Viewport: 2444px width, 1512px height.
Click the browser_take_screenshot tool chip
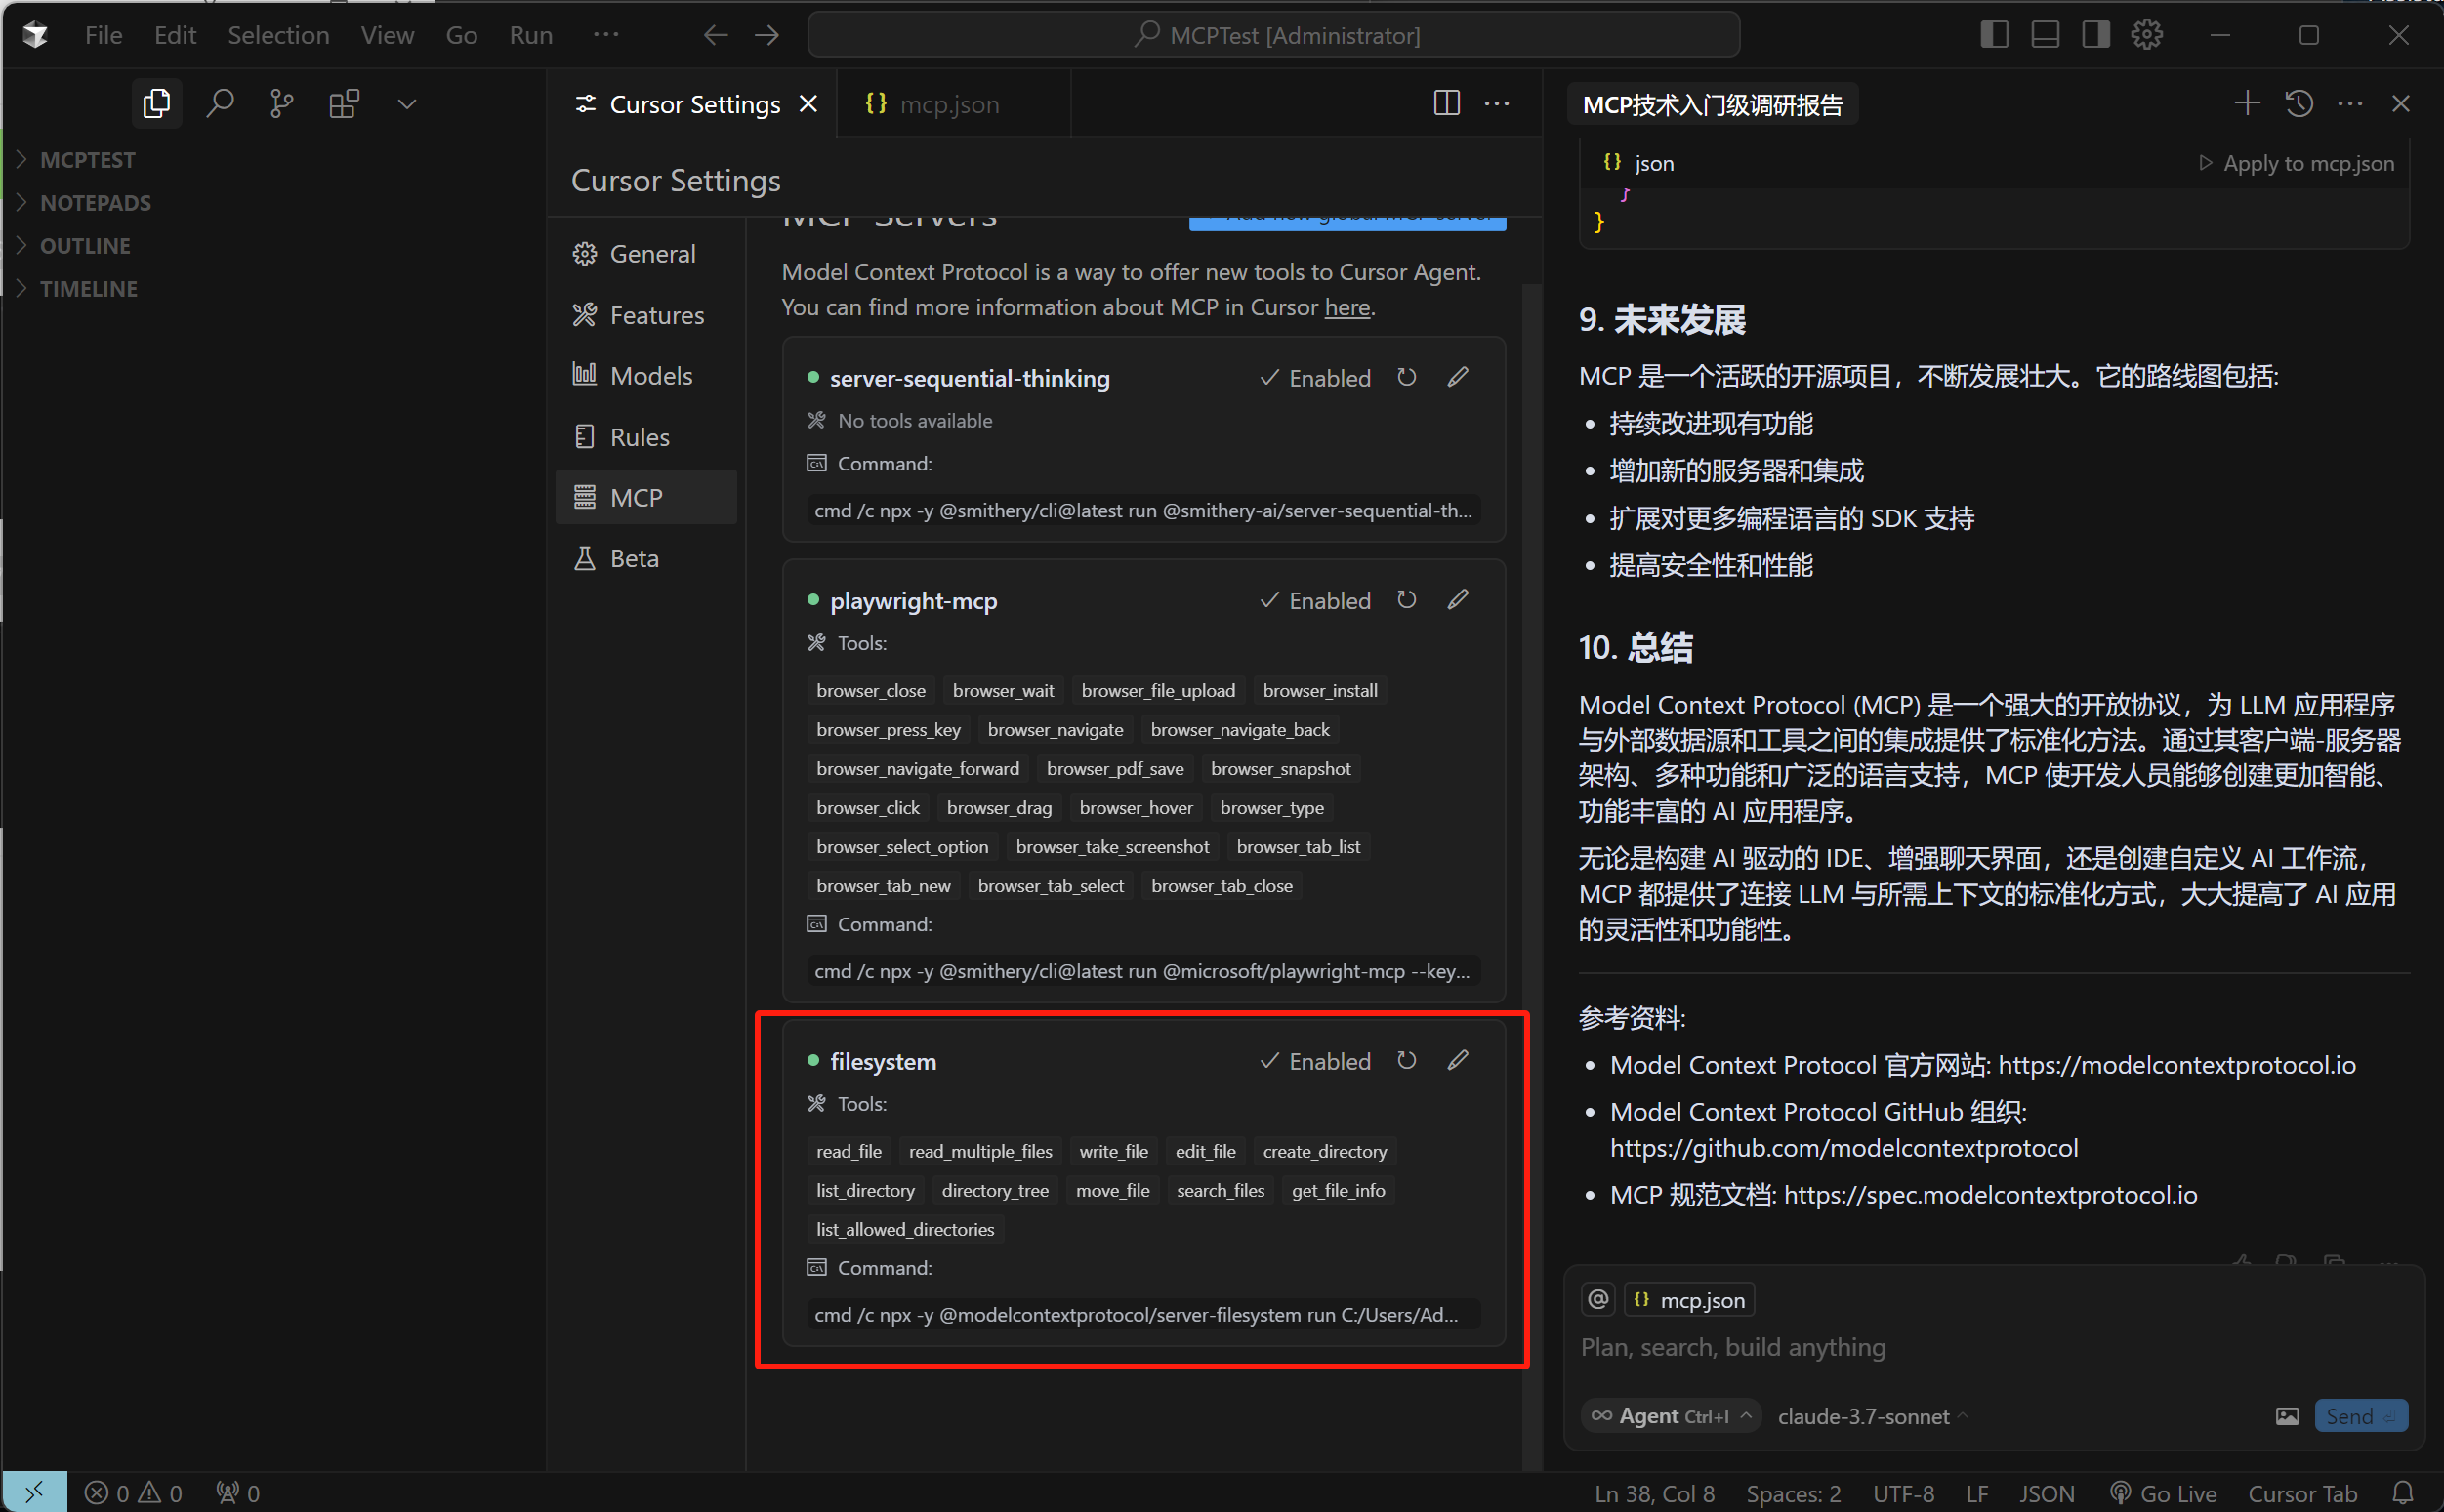coord(1112,847)
